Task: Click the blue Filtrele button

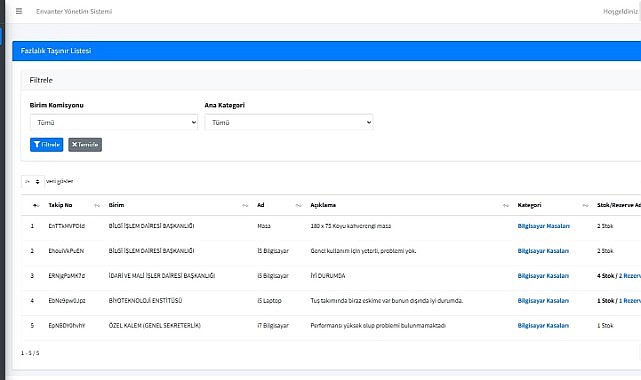Action: [47, 145]
